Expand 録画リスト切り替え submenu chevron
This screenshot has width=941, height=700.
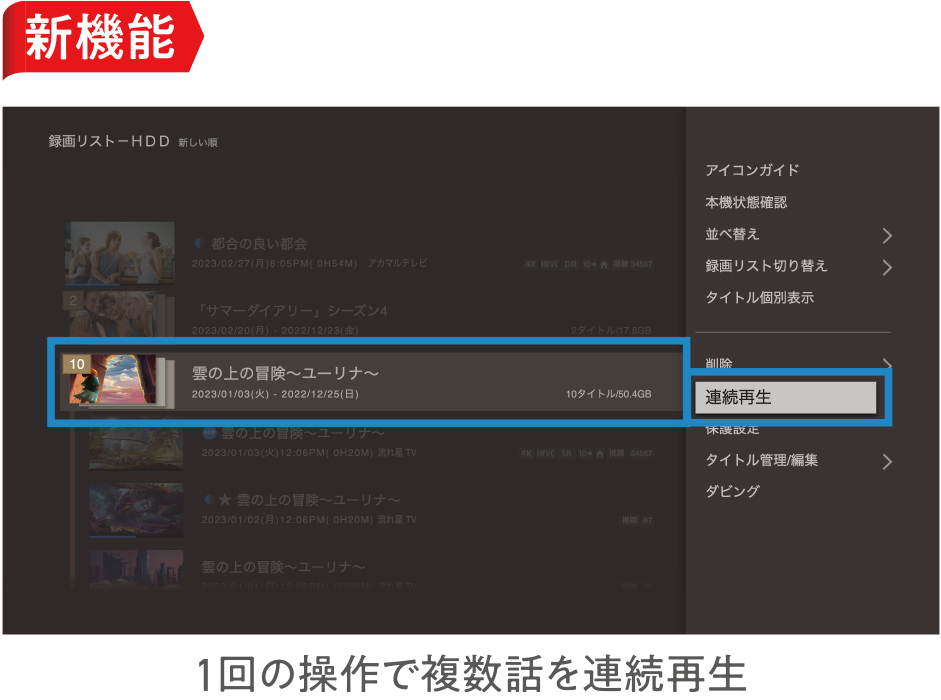(x=886, y=267)
